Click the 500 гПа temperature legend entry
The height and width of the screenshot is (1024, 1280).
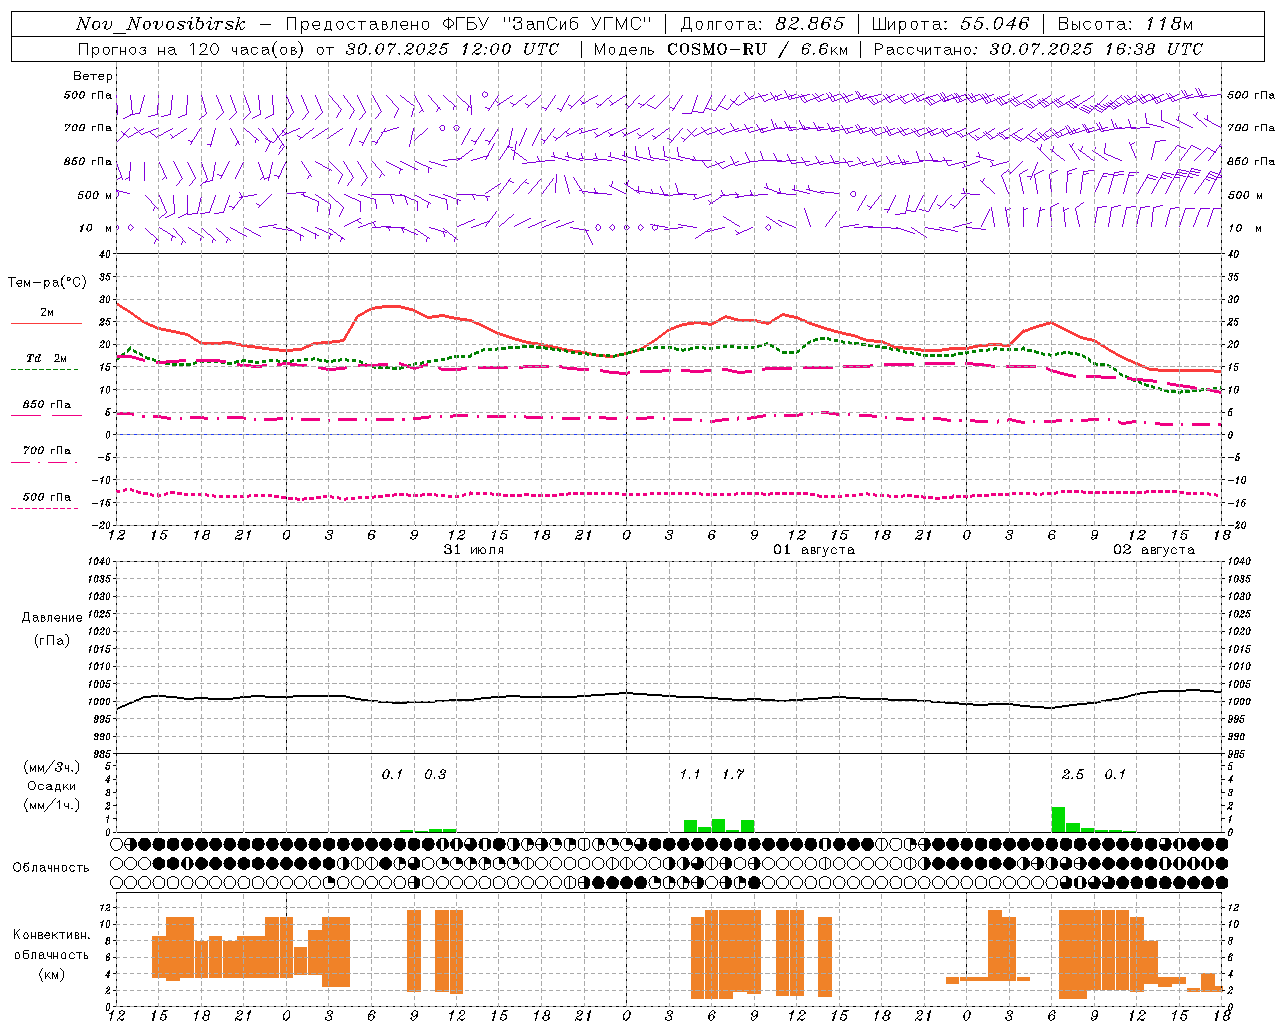point(47,497)
